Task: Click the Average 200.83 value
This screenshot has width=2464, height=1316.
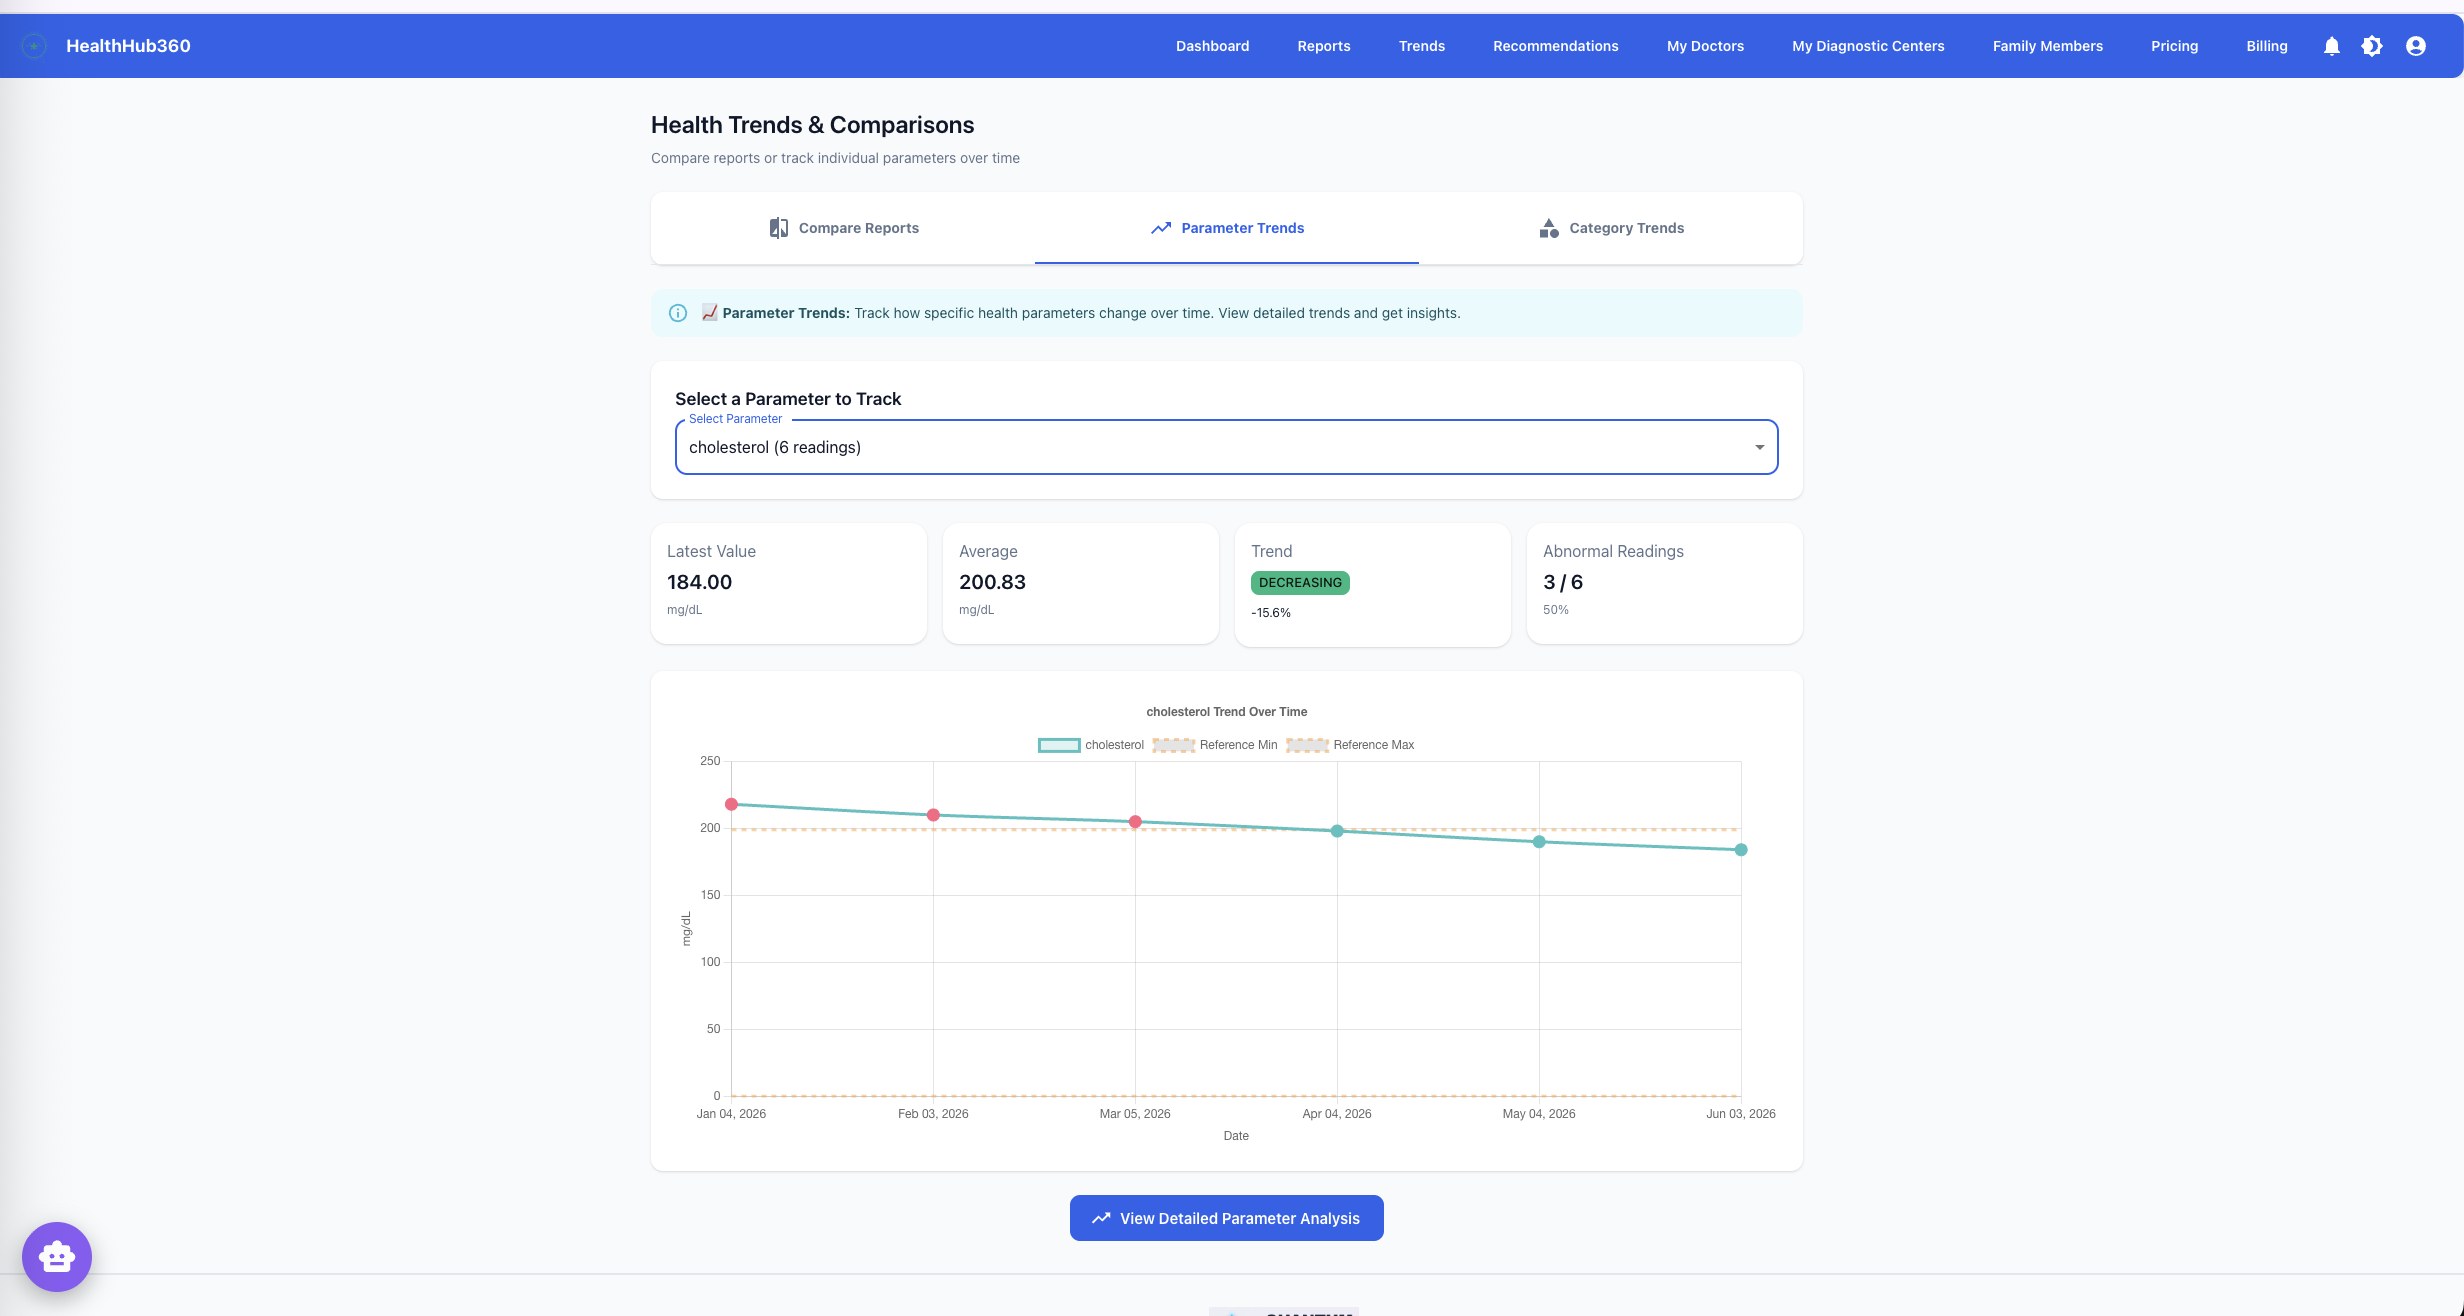Action: [x=992, y=582]
